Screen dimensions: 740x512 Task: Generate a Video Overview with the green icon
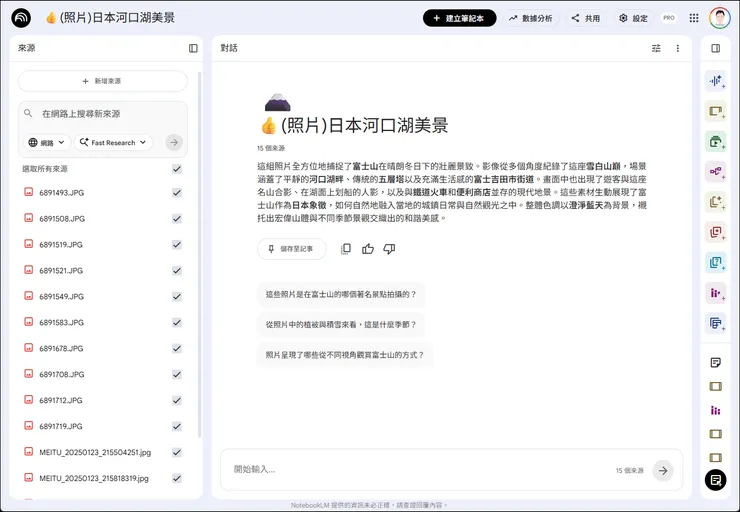coord(716,141)
